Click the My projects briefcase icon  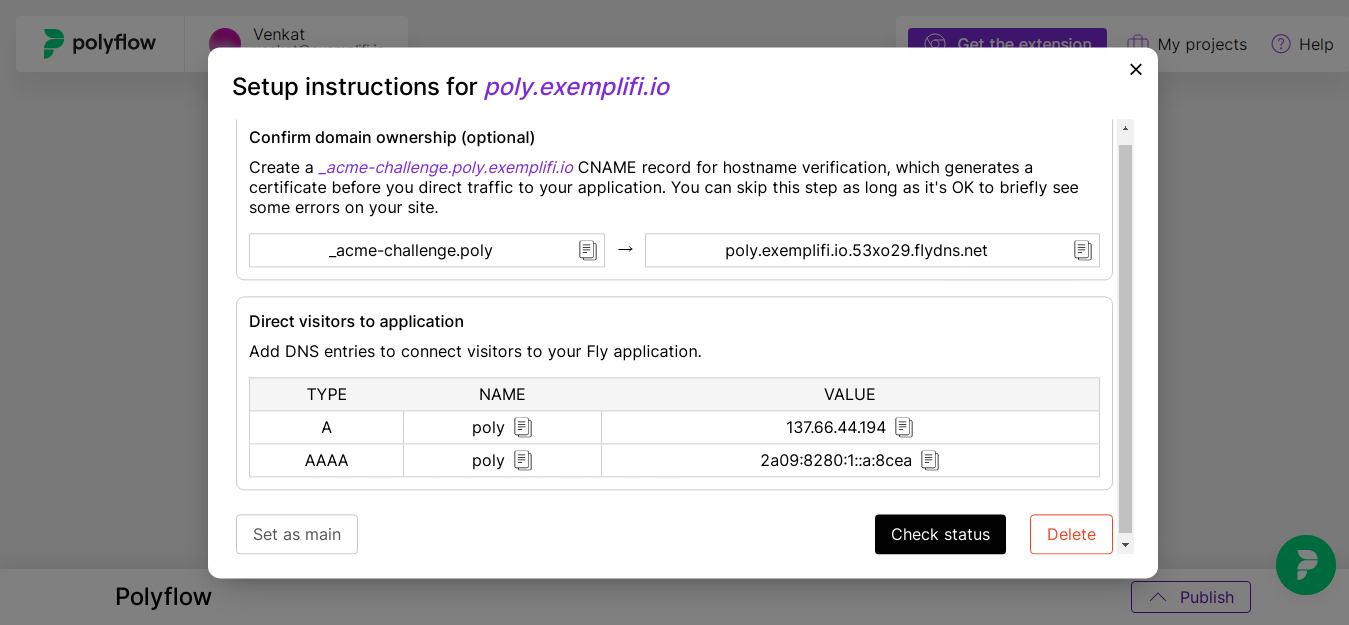click(x=1138, y=44)
